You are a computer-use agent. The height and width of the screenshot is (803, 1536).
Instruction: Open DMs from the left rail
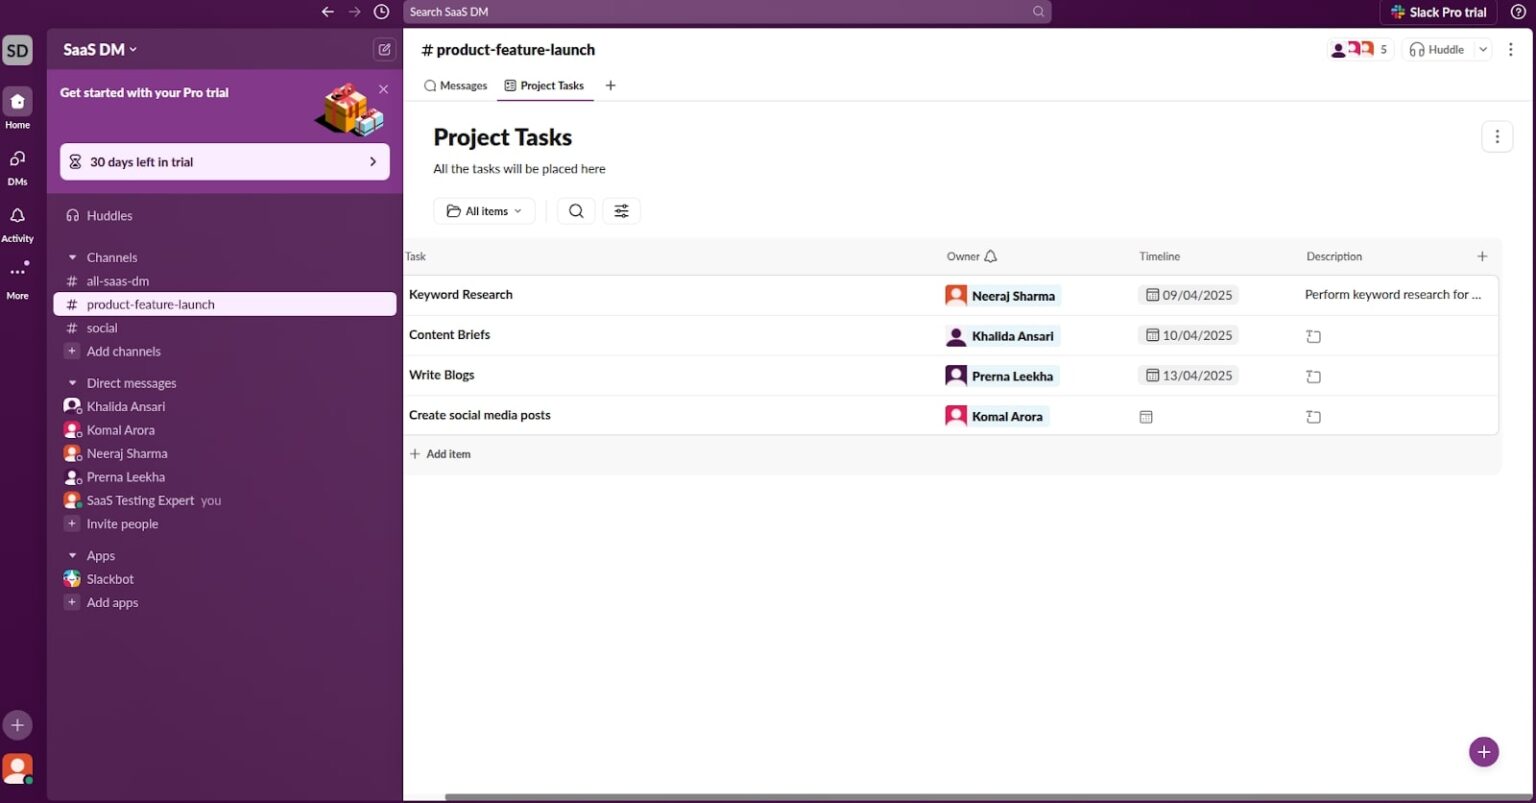point(17,166)
